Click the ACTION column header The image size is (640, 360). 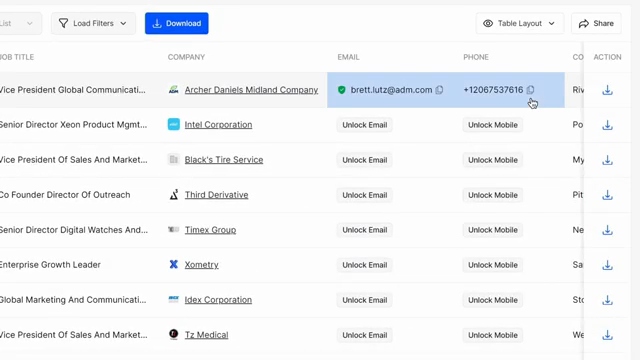pos(607,57)
